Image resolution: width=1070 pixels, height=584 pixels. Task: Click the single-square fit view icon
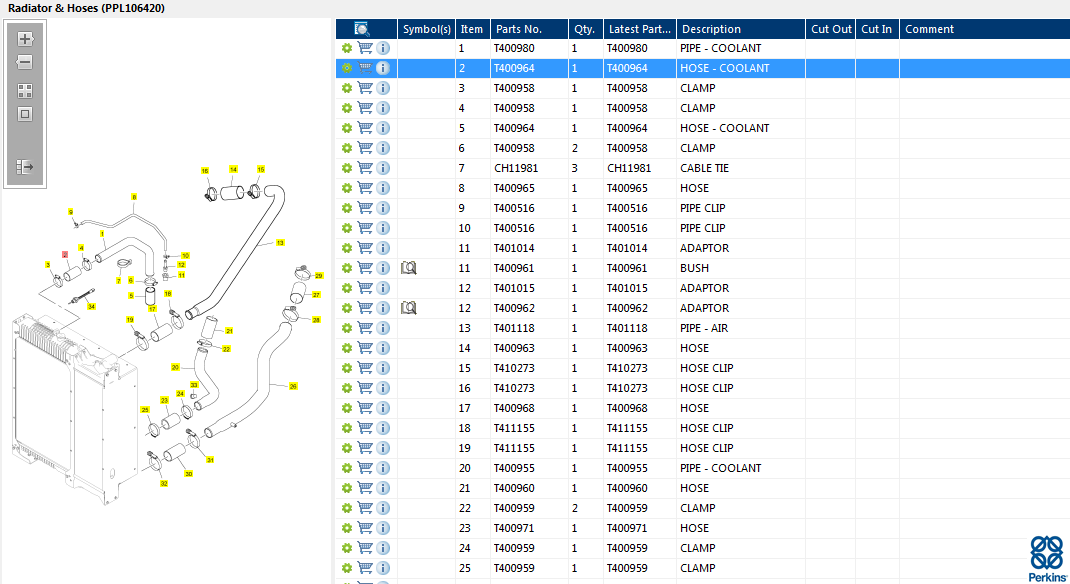tap(25, 114)
